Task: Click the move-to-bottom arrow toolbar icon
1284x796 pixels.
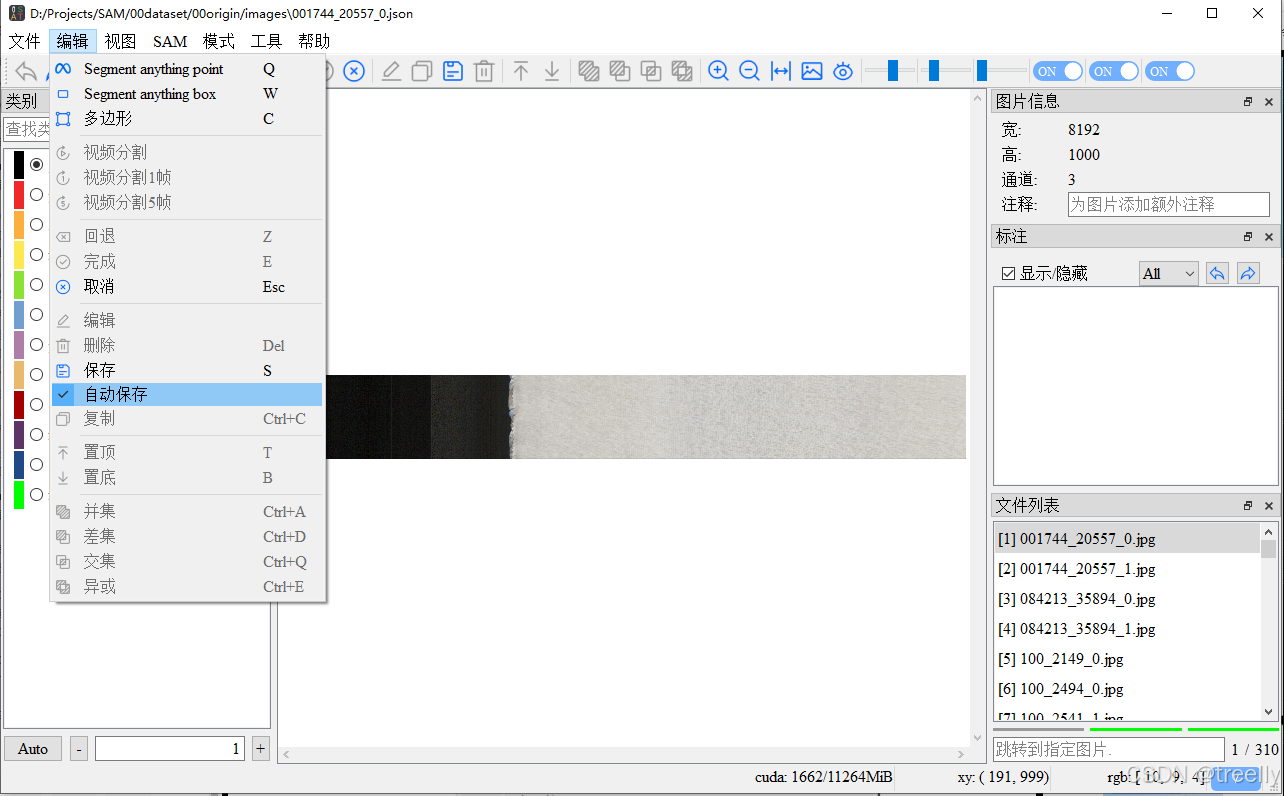Action: click(x=552, y=71)
